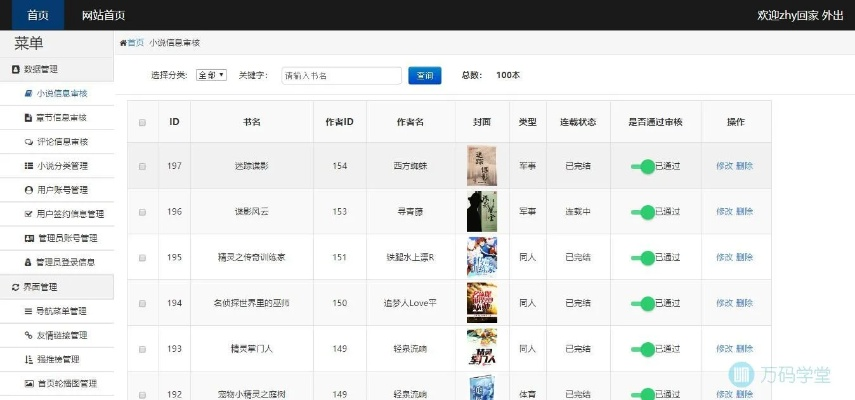Click the 是否通过审核 column header
Screen dimensions: 855x400
pos(655,122)
